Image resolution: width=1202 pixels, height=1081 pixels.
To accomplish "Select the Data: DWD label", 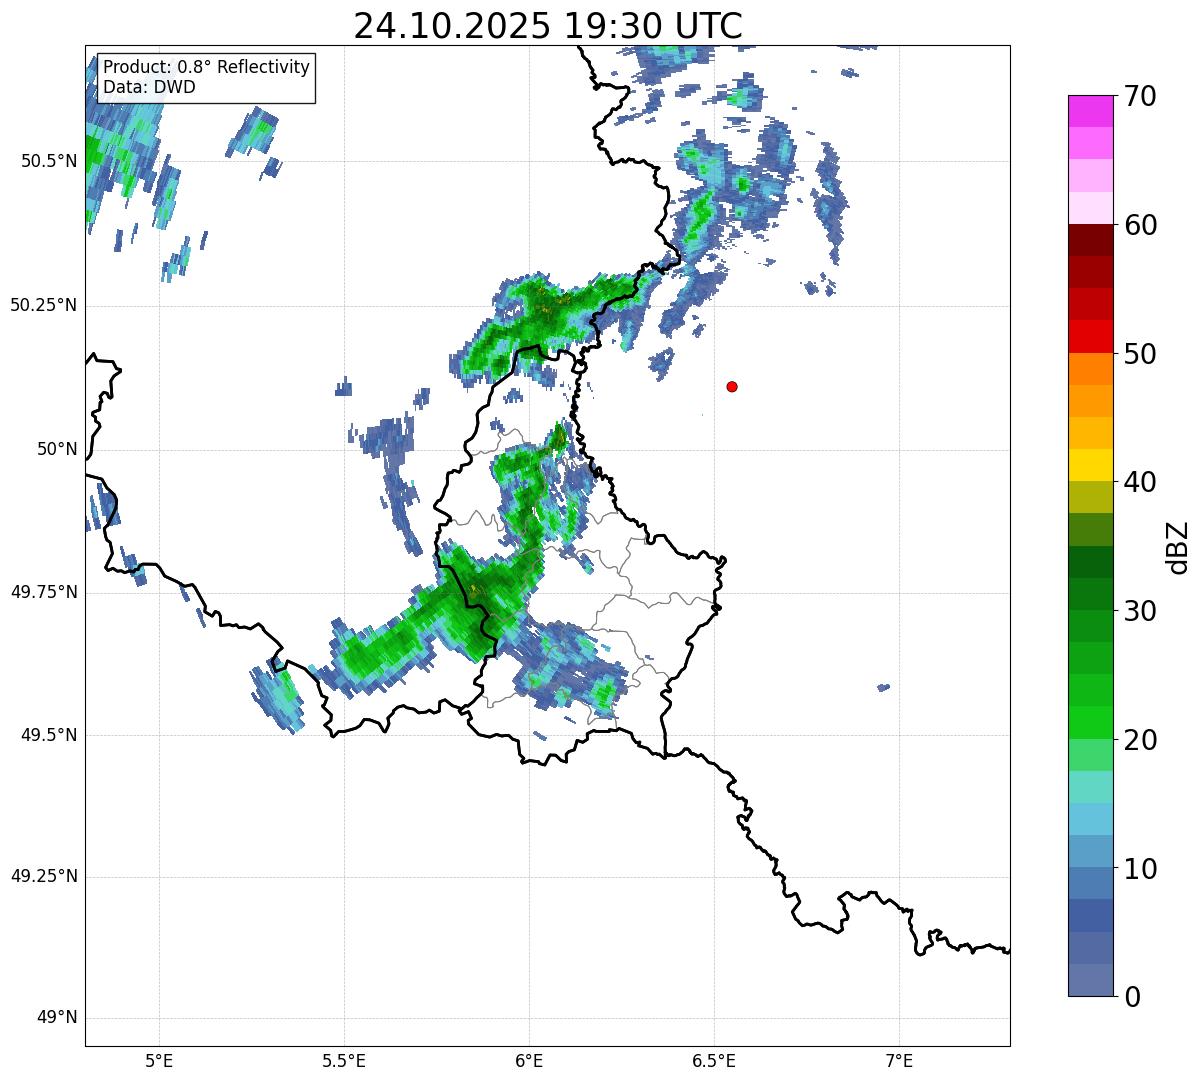I will click(x=149, y=87).
